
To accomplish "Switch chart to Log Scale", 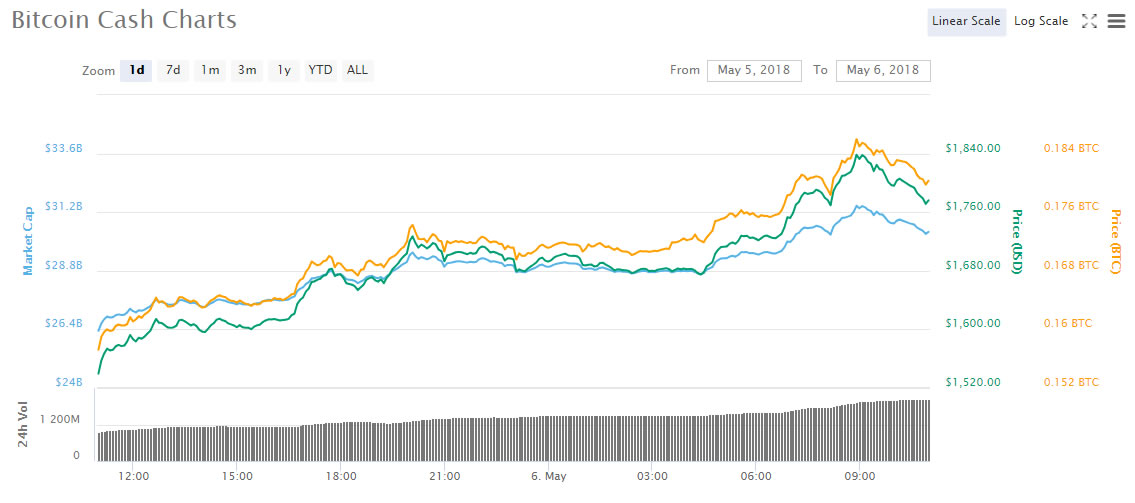I will pyautogui.click(x=1041, y=21).
